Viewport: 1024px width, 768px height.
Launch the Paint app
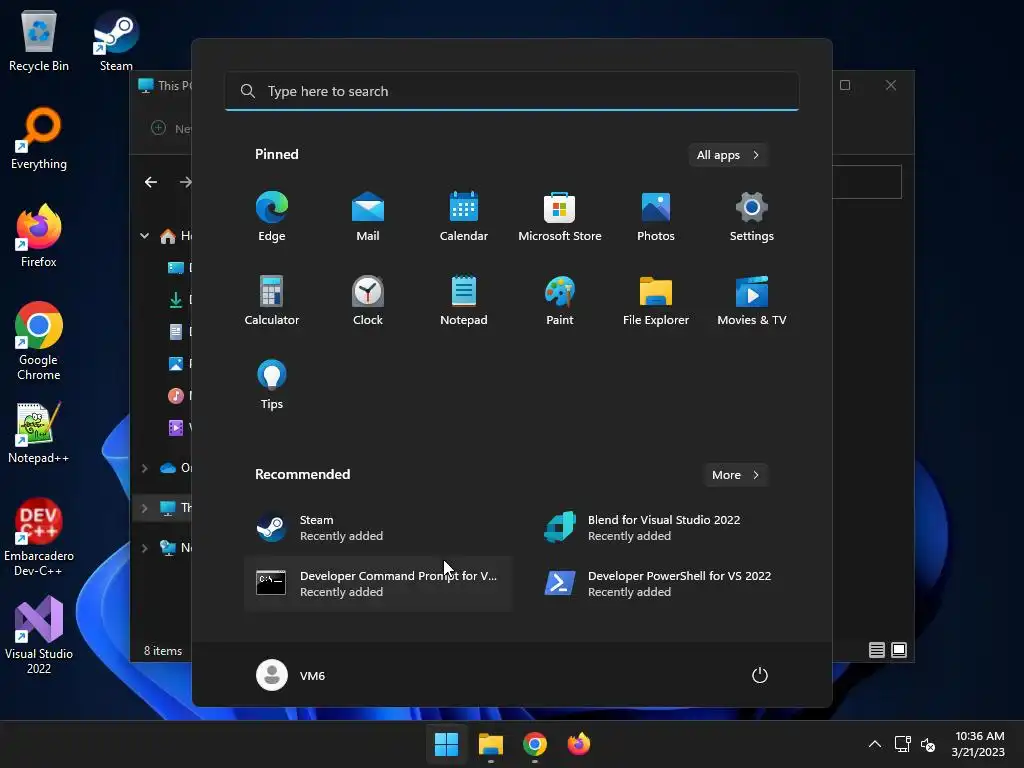[560, 300]
